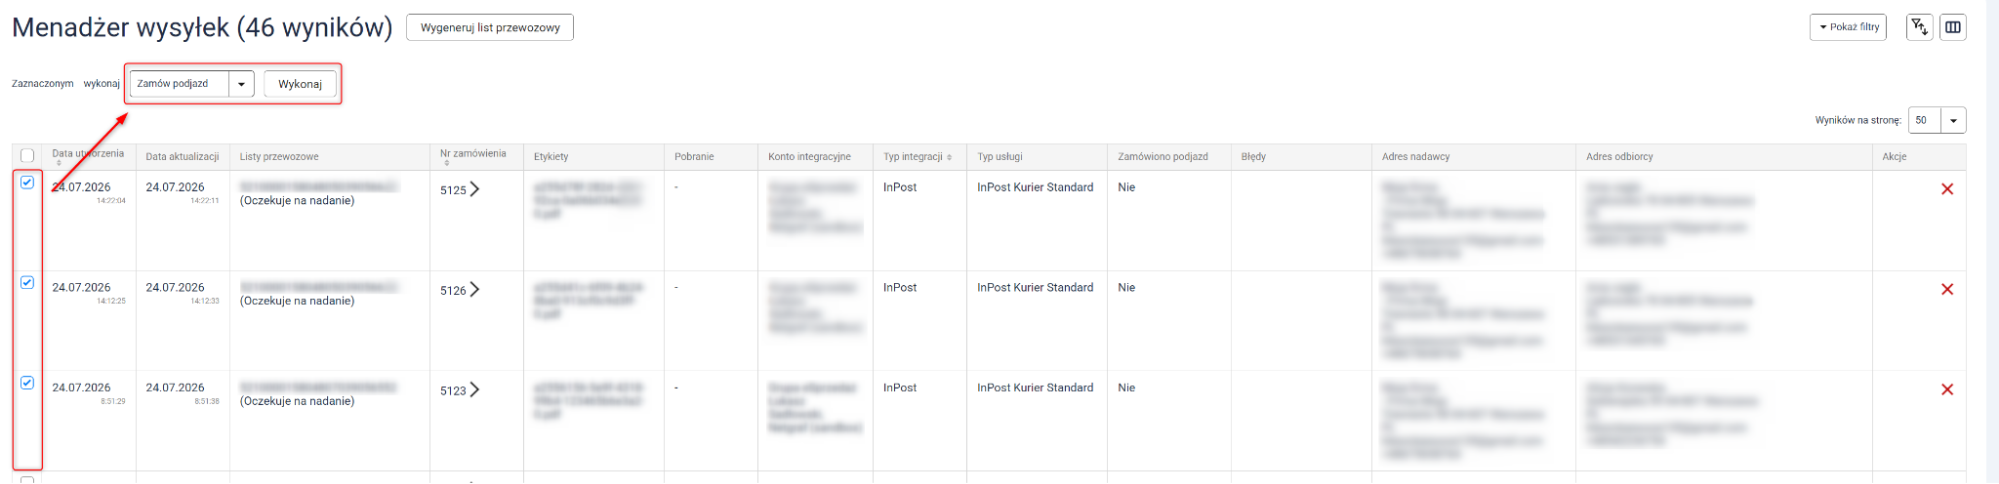Click the Wykonaj button
The image size is (1999, 484).
300,84
